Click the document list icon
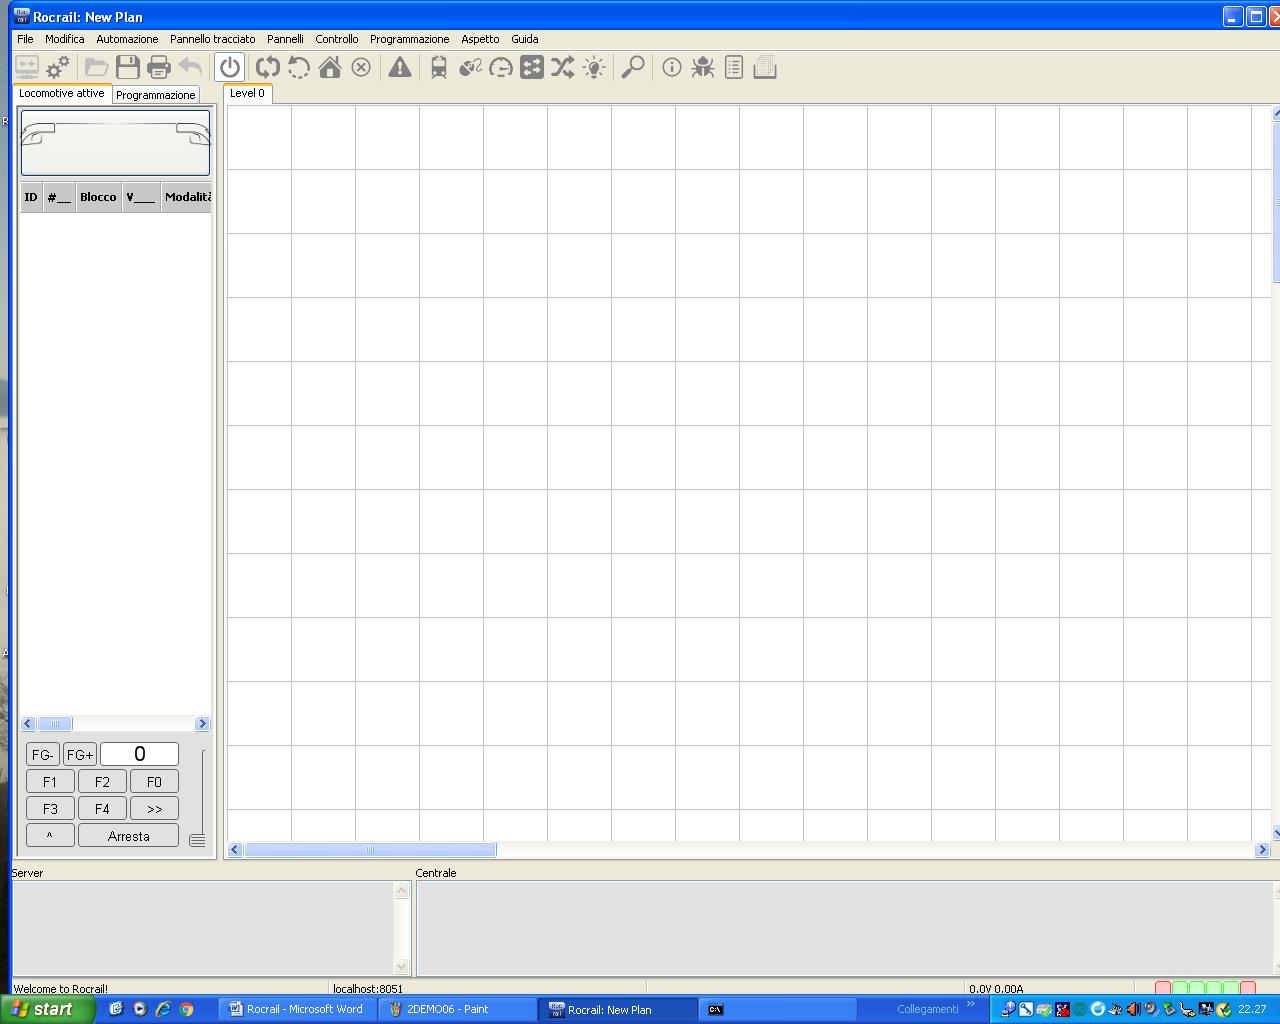The image size is (1280, 1024). (x=734, y=68)
